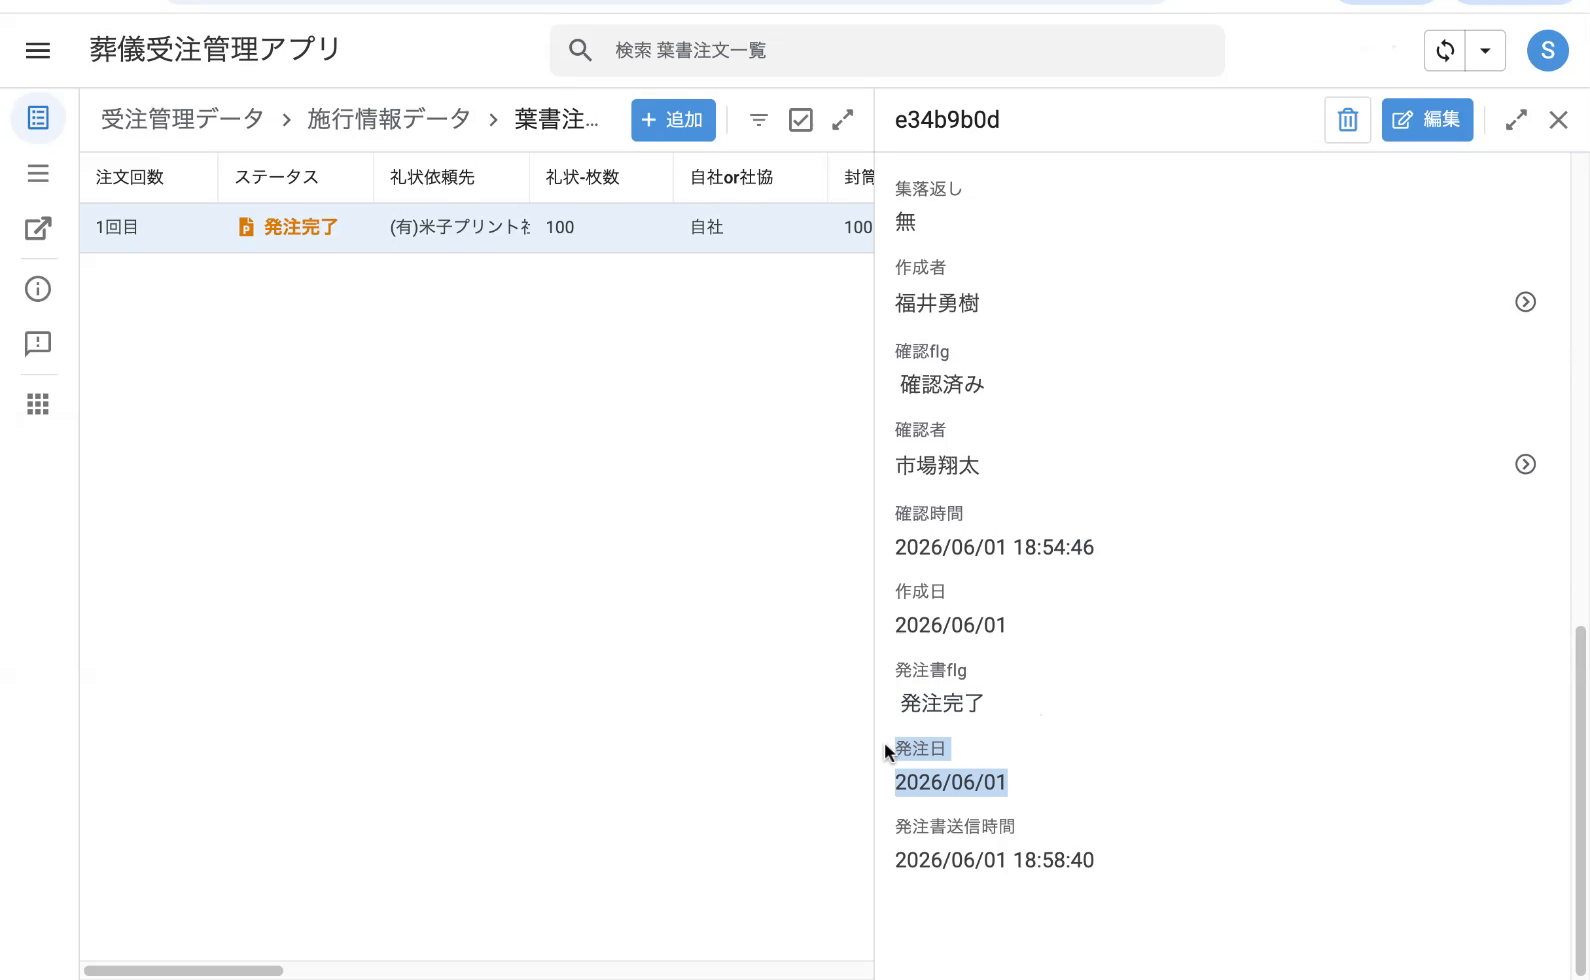Image resolution: width=1590 pixels, height=980 pixels.
Task: Select the form list view sidebar icon
Action: pos(38,118)
